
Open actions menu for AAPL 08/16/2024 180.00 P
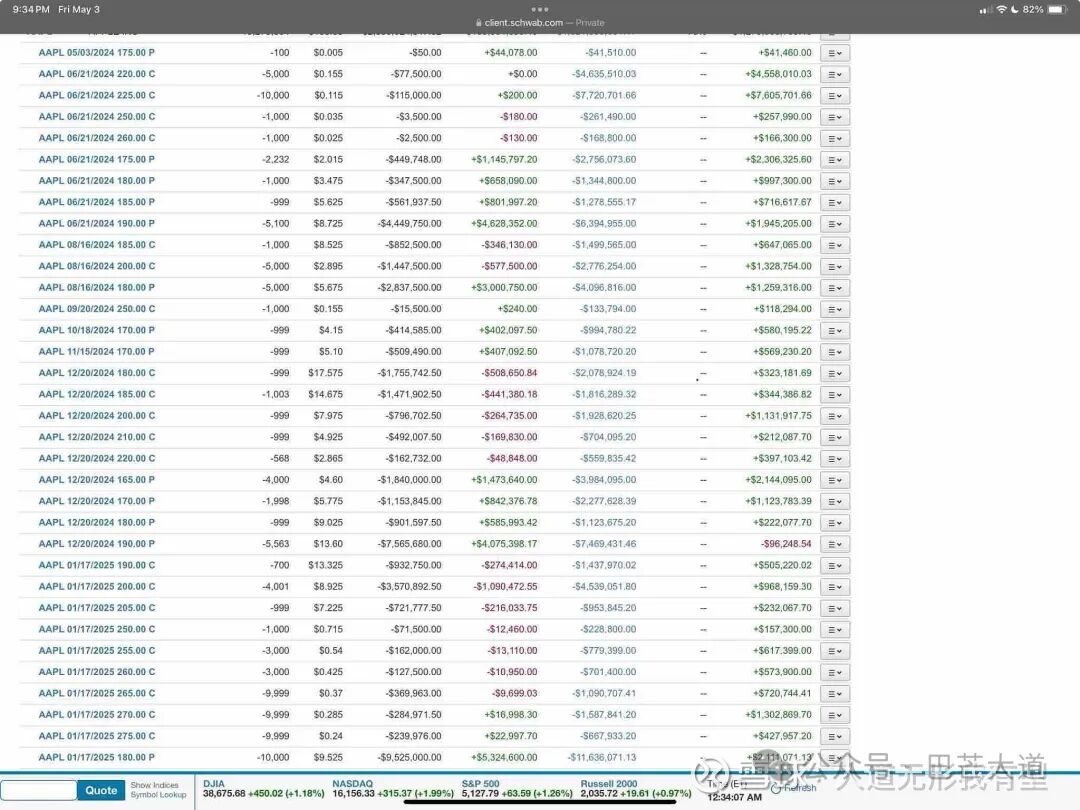(x=835, y=288)
